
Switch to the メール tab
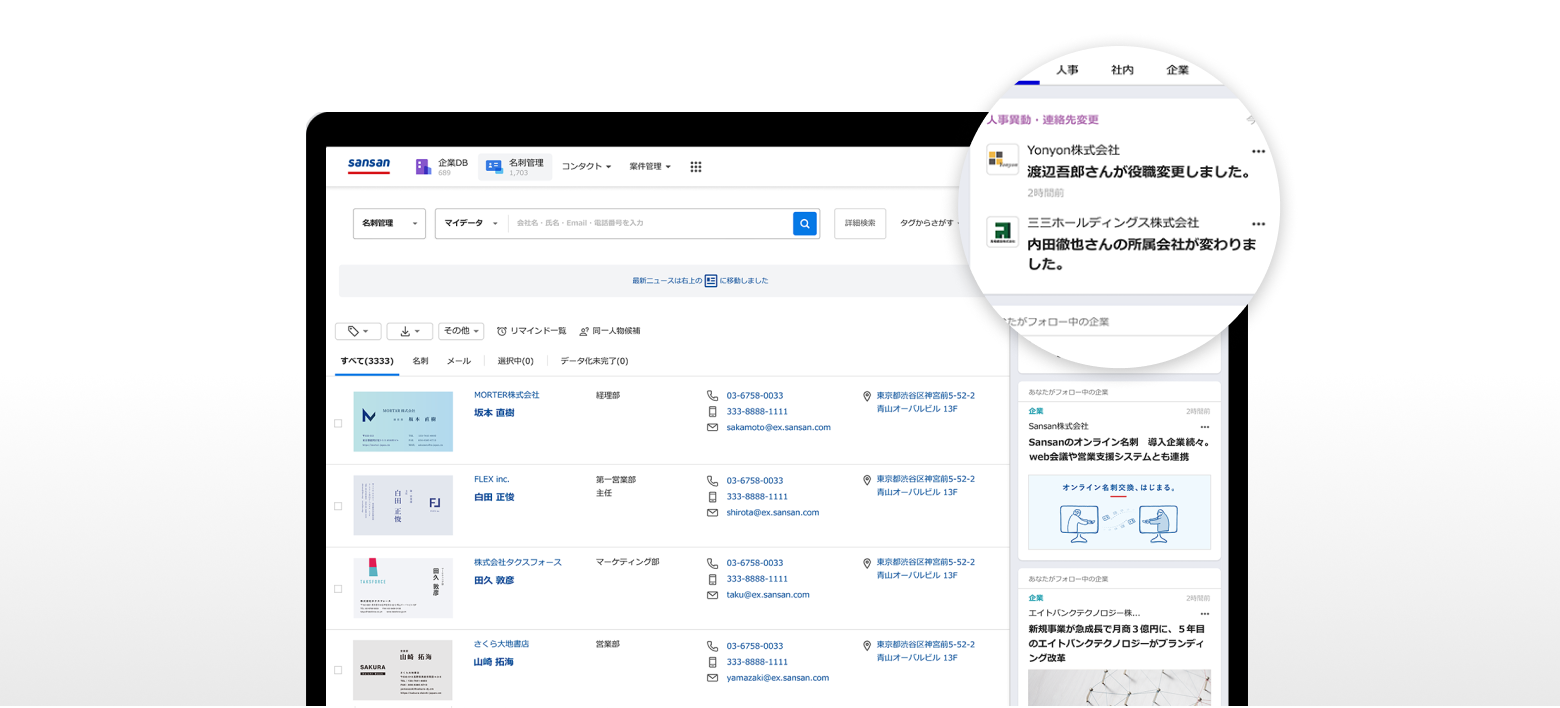click(x=459, y=361)
